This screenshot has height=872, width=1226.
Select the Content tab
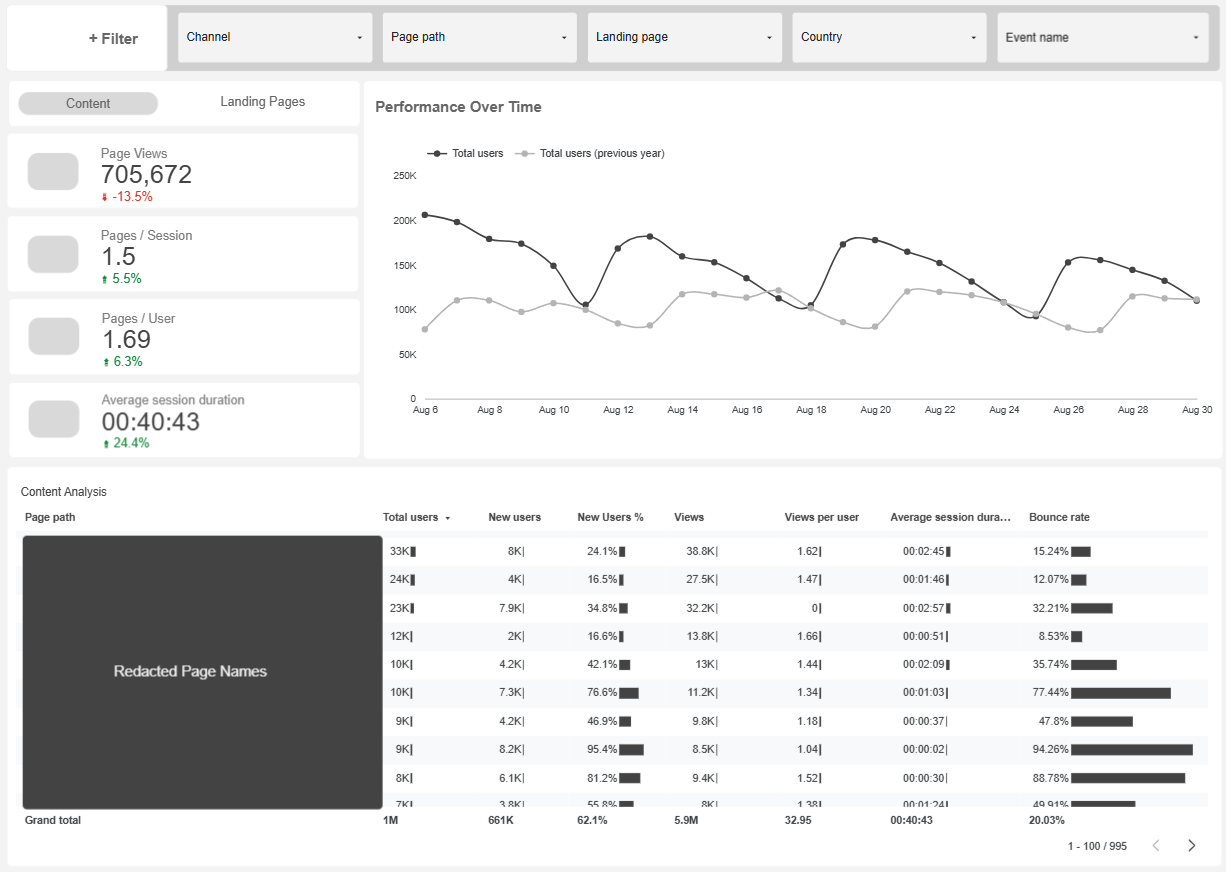(x=87, y=103)
